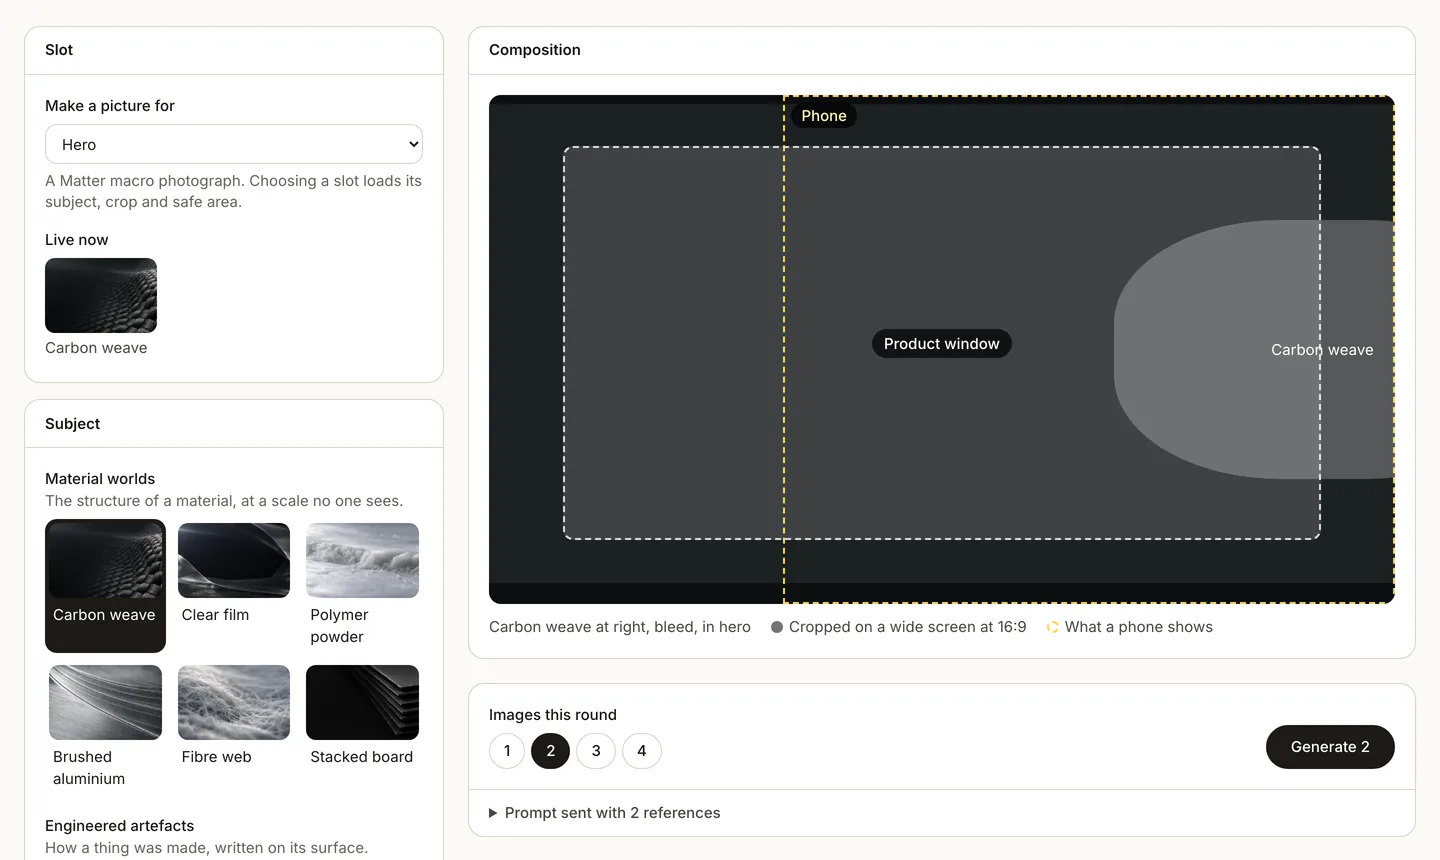This screenshot has height=860, width=1440.
Task: Click 'Carbon weave at right, bleed, in hero' caption
Action: (620, 627)
